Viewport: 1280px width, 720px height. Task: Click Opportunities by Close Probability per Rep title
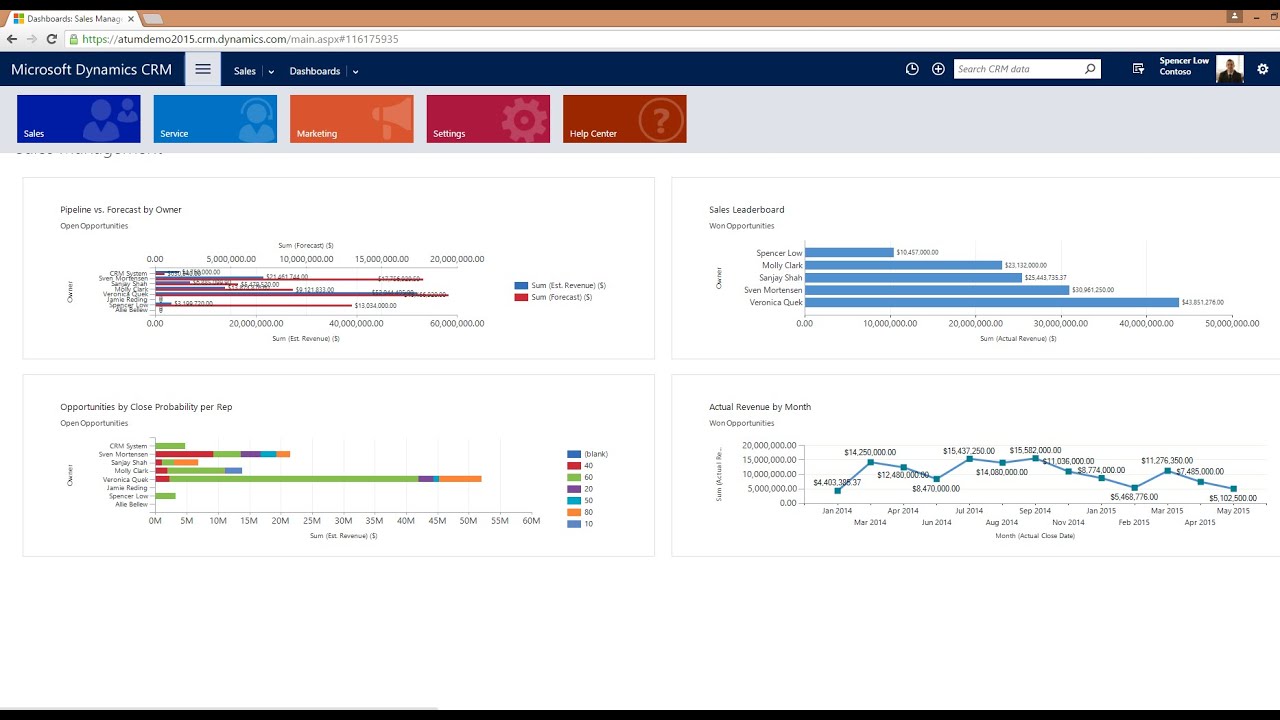146,407
